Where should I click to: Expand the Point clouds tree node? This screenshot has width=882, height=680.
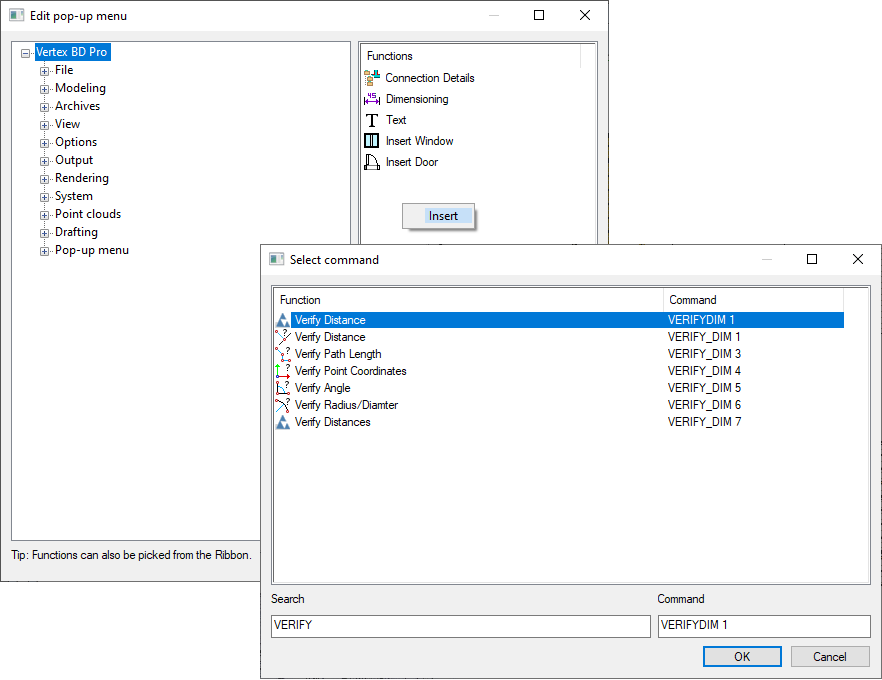coord(45,215)
